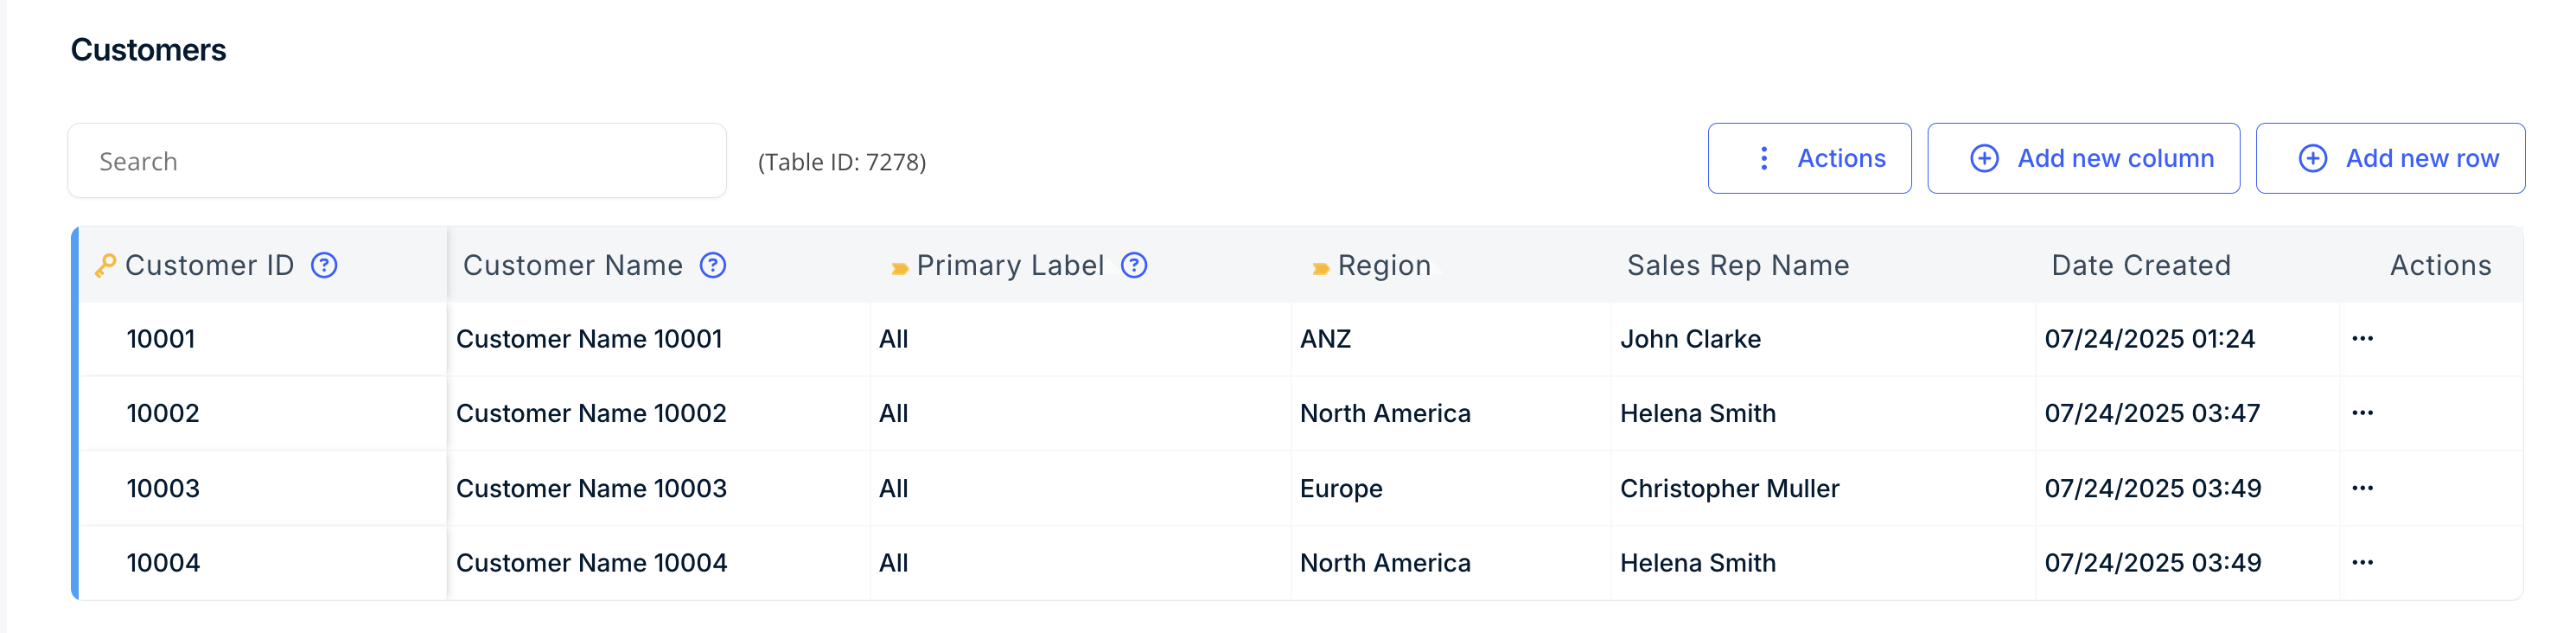Viewport: 2576px width, 633px height.
Task: Open row actions ellipsis for customer 10002
Action: click(x=2362, y=413)
